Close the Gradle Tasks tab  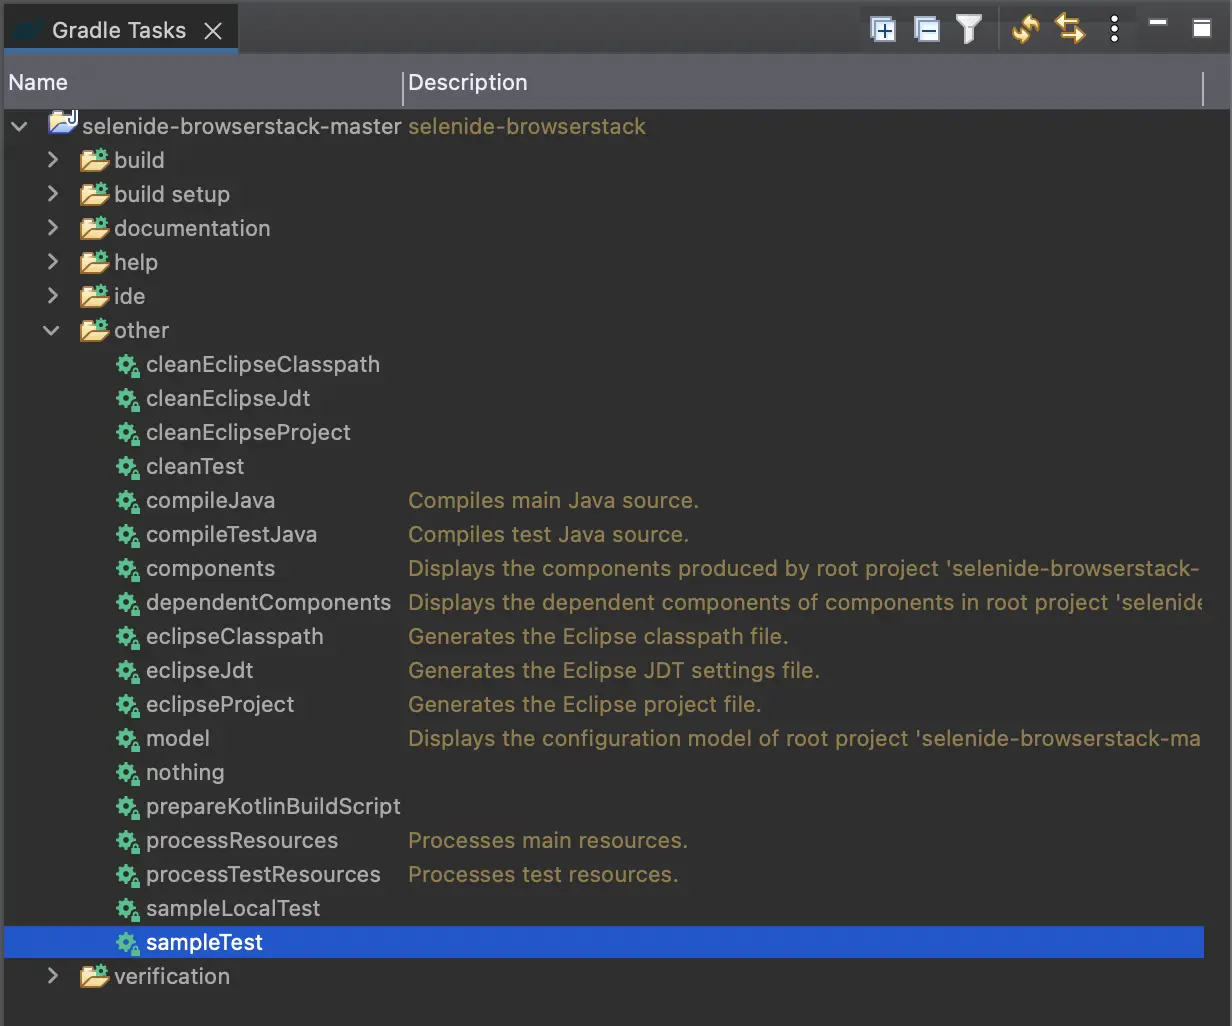click(213, 31)
